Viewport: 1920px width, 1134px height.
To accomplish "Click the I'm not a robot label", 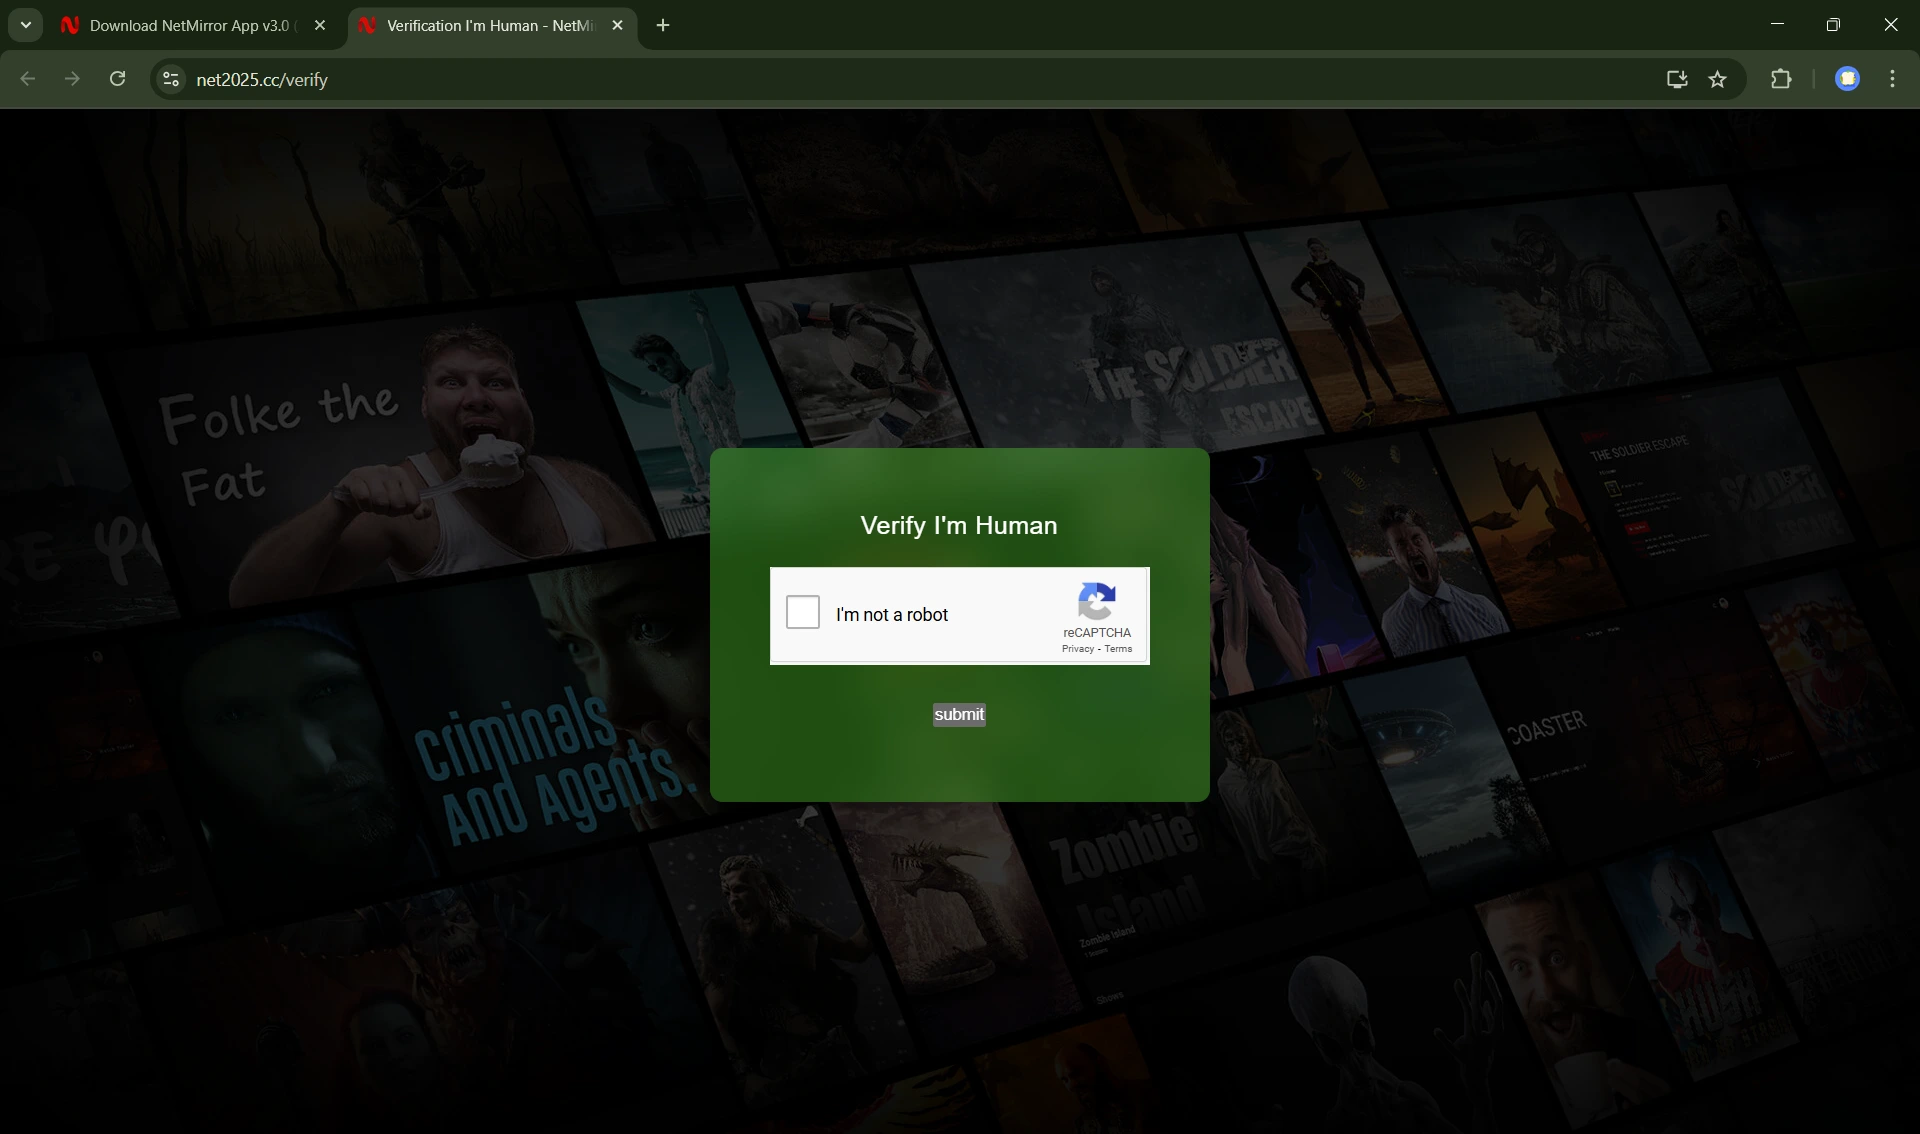I will (892, 615).
